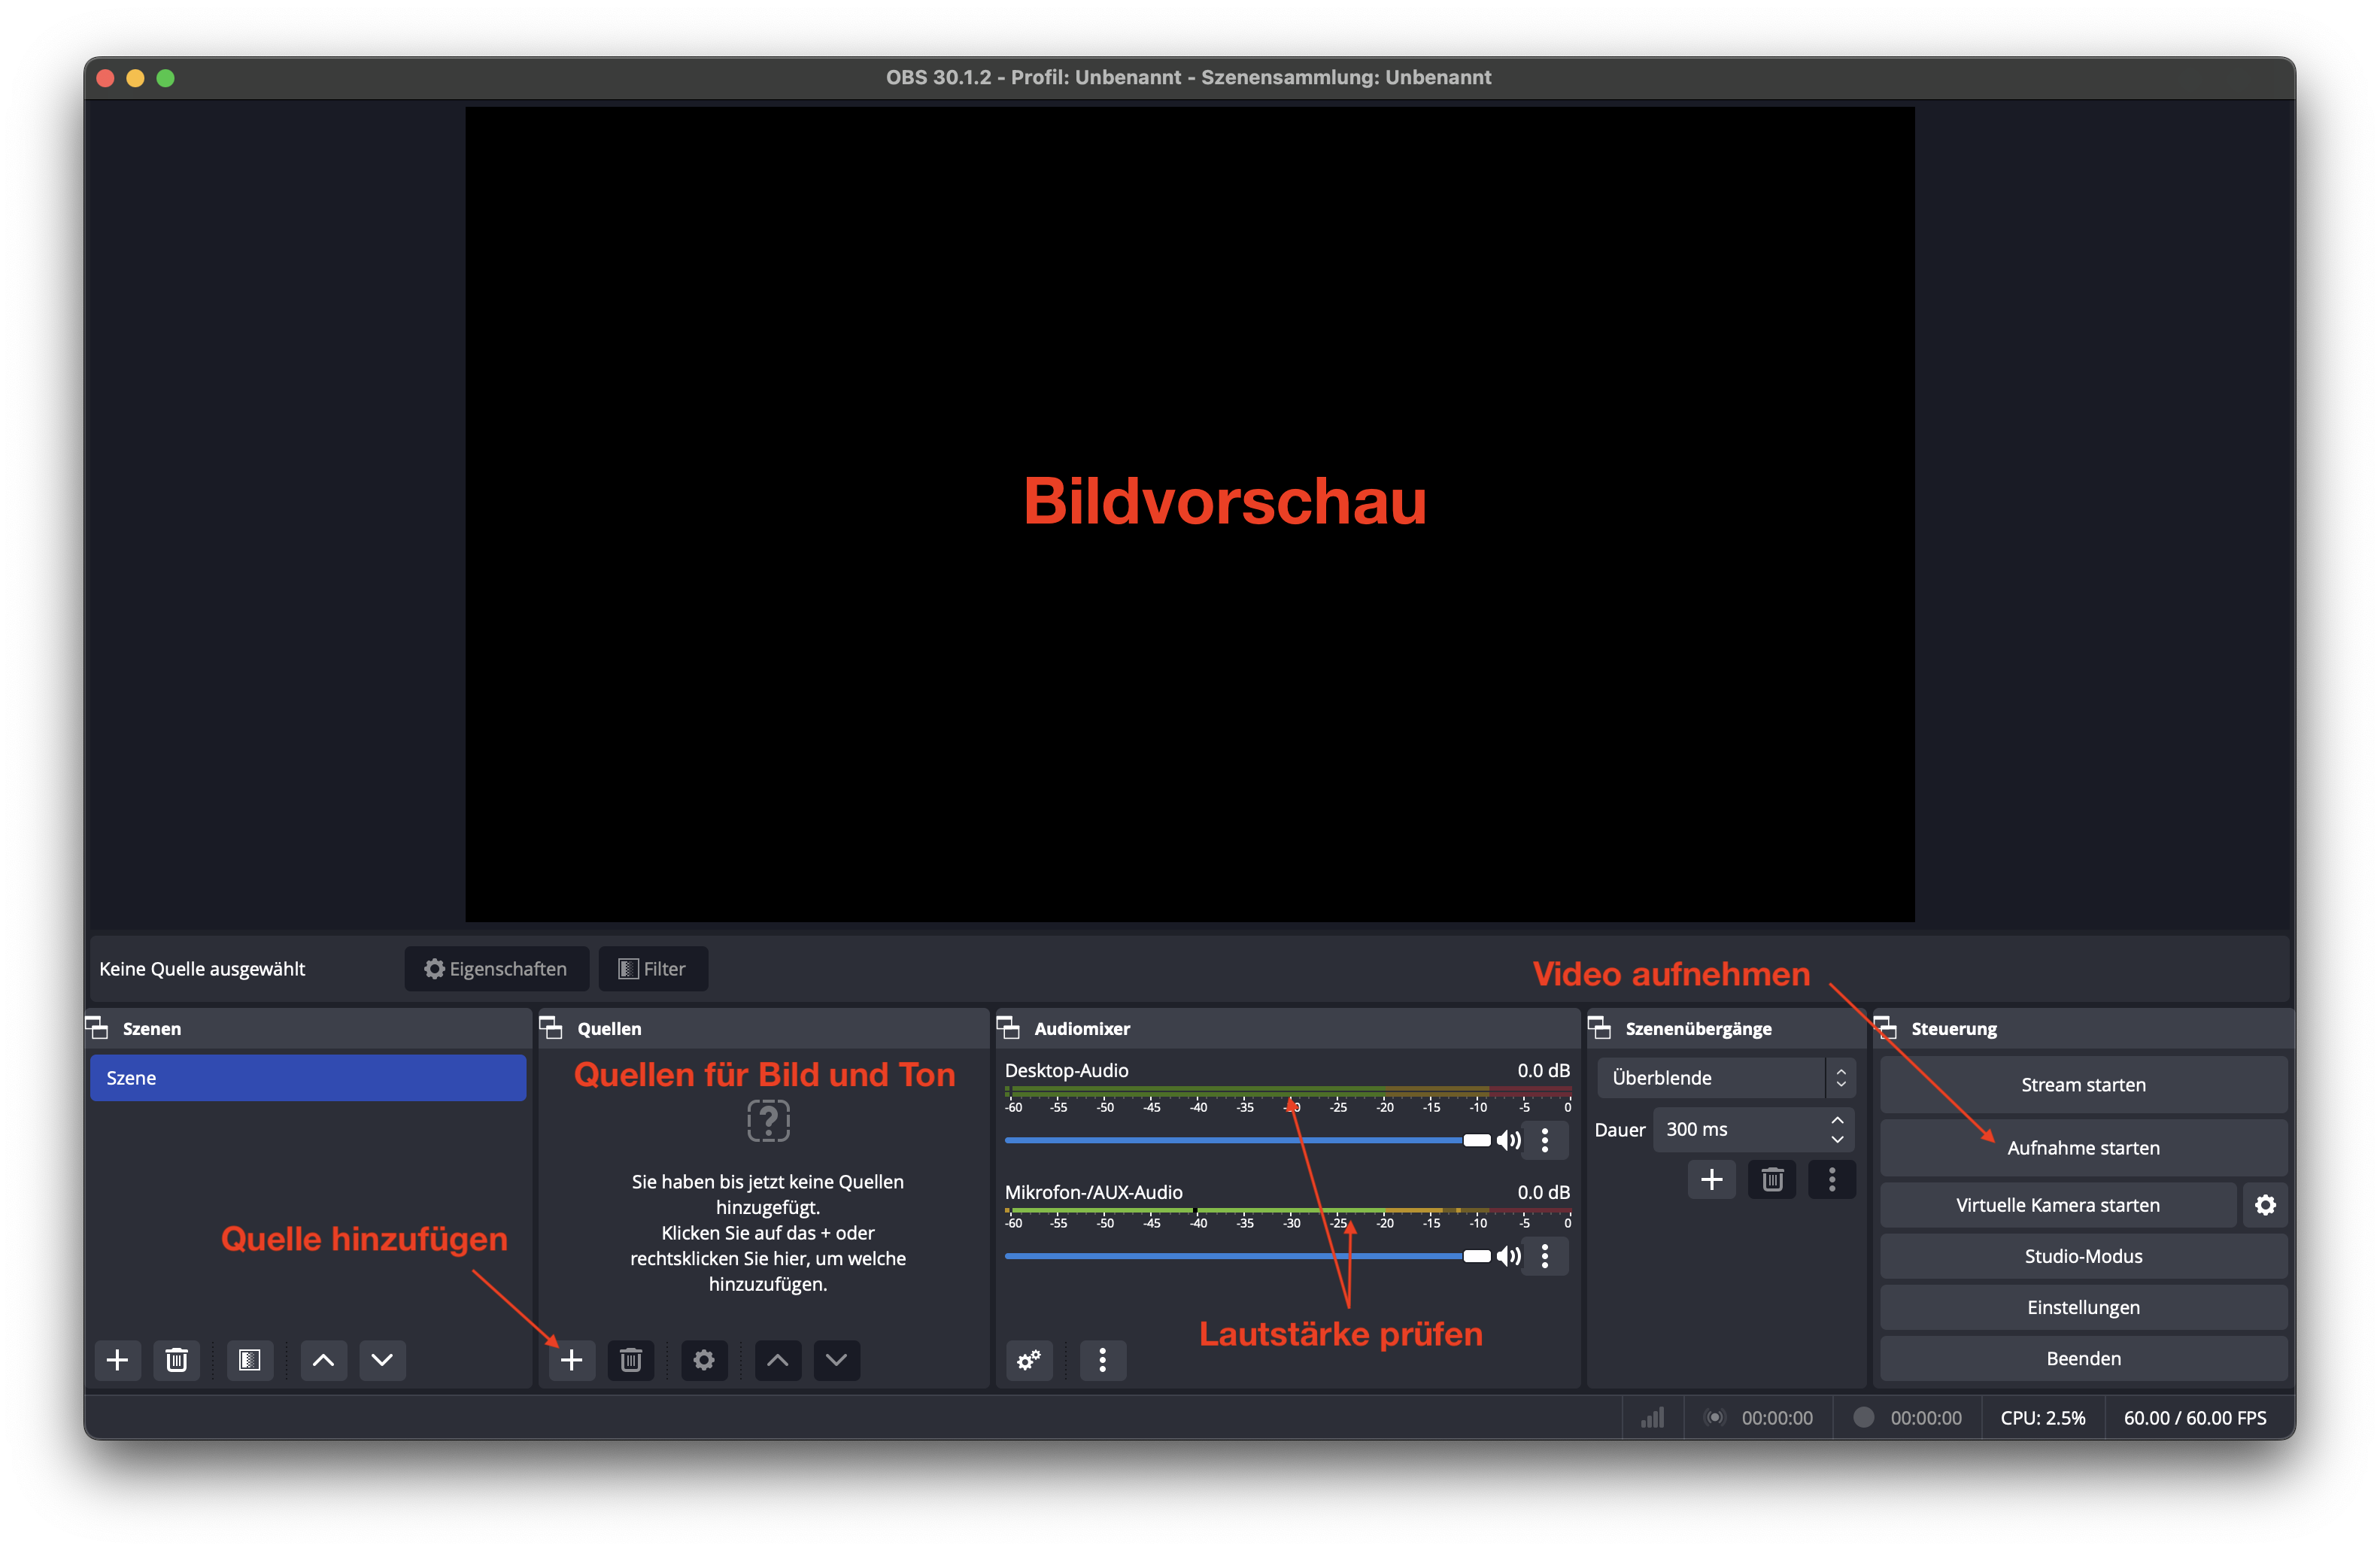2380x1551 pixels.
Task: Click virtual camera settings gear icon
Action: (x=2265, y=1205)
